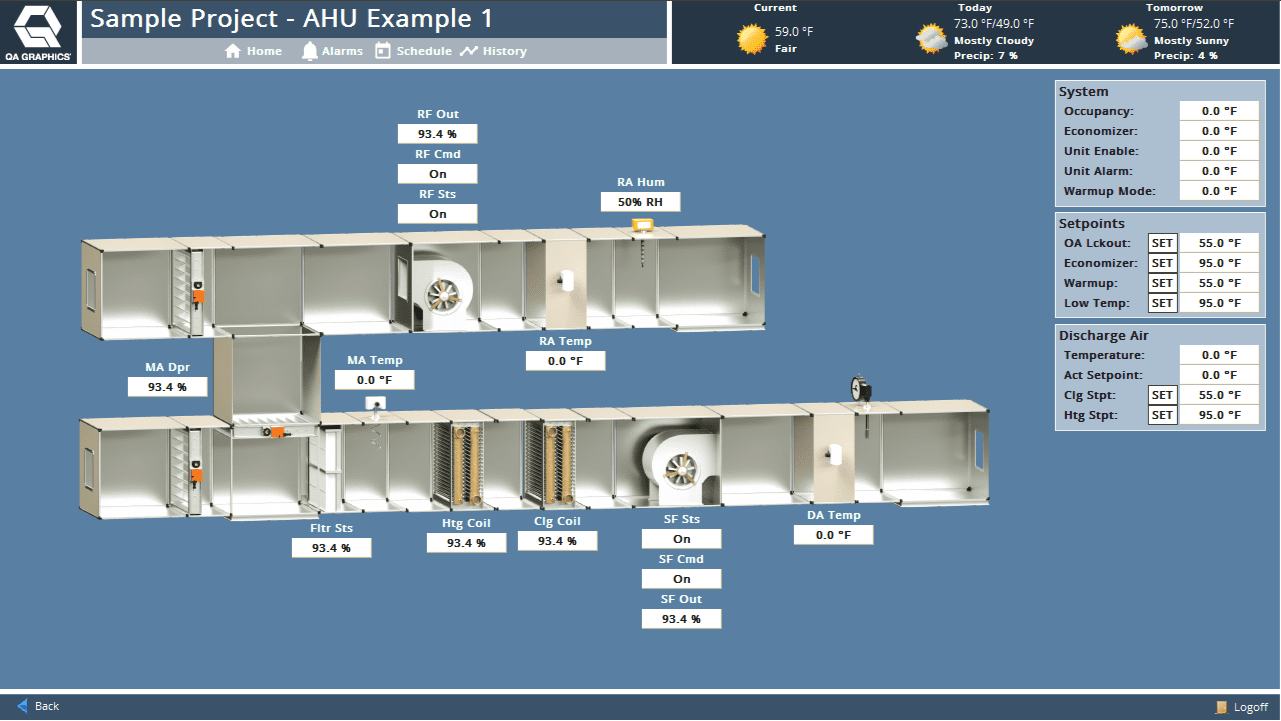This screenshot has height=721, width=1281.
Task: Click the SF Cmd On value
Action: 682,579
